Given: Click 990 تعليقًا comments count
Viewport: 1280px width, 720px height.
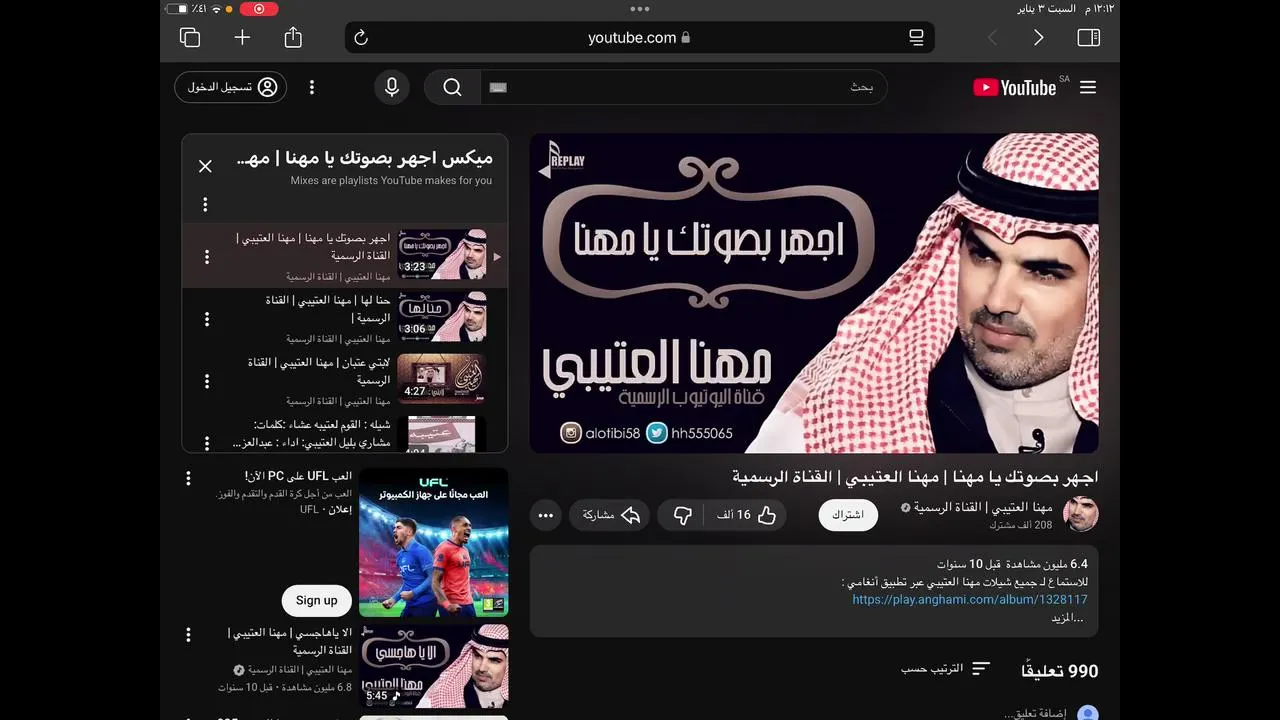Looking at the screenshot, I should pos(1059,671).
